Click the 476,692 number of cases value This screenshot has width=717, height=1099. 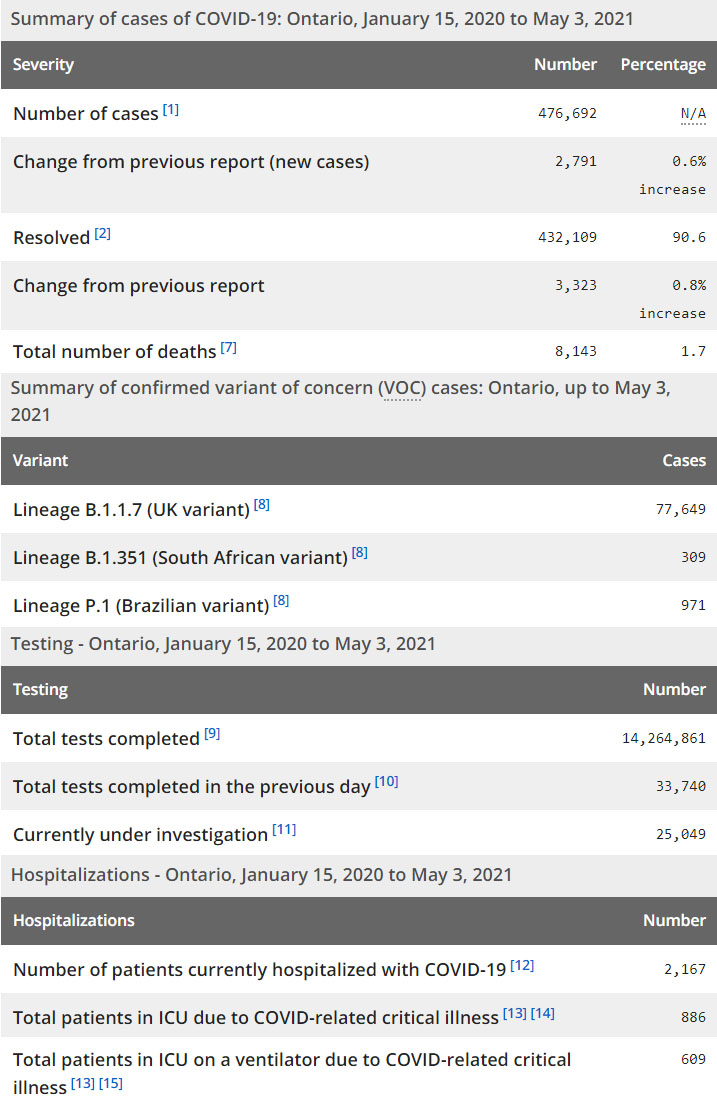click(x=567, y=114)
